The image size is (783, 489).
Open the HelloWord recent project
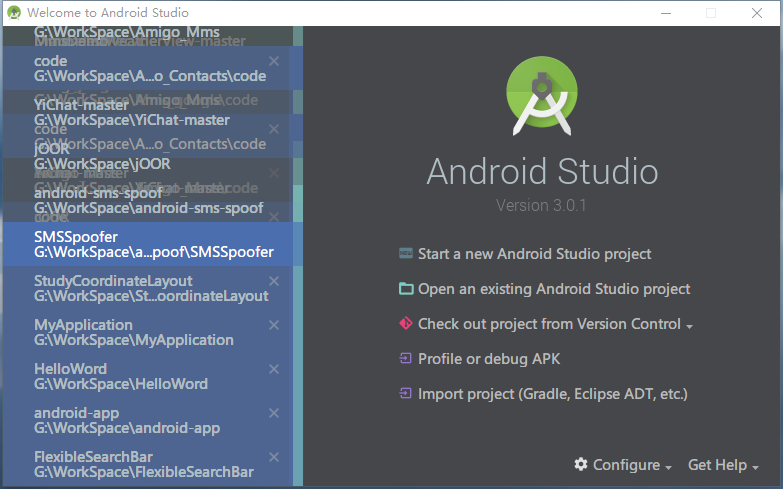[x=148, y=376]
